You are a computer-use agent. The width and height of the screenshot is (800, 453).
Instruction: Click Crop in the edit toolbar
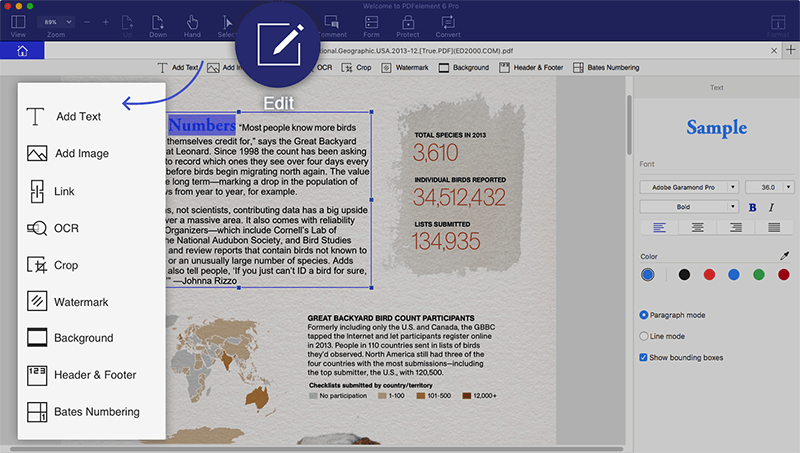[356, 67]
